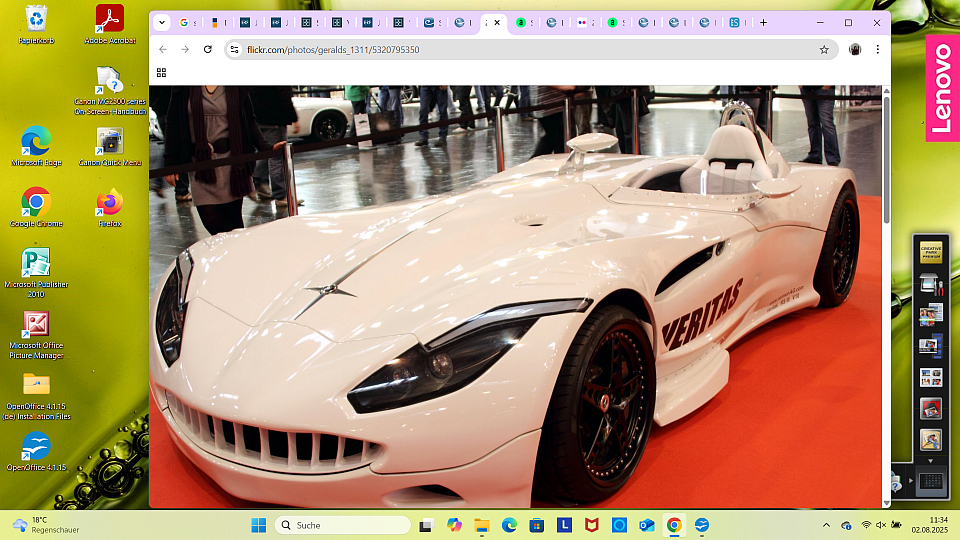Open Microsoft Publisher 2010 shortcut

[x=36, y=272]
